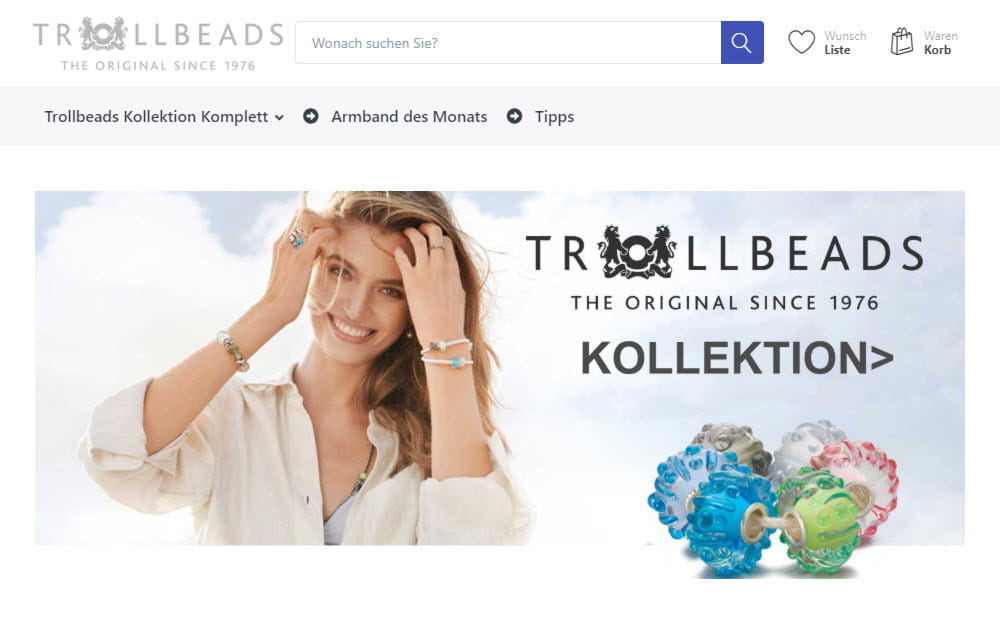
Task: Open the Tipps page
Action: (x=554, y=117)
